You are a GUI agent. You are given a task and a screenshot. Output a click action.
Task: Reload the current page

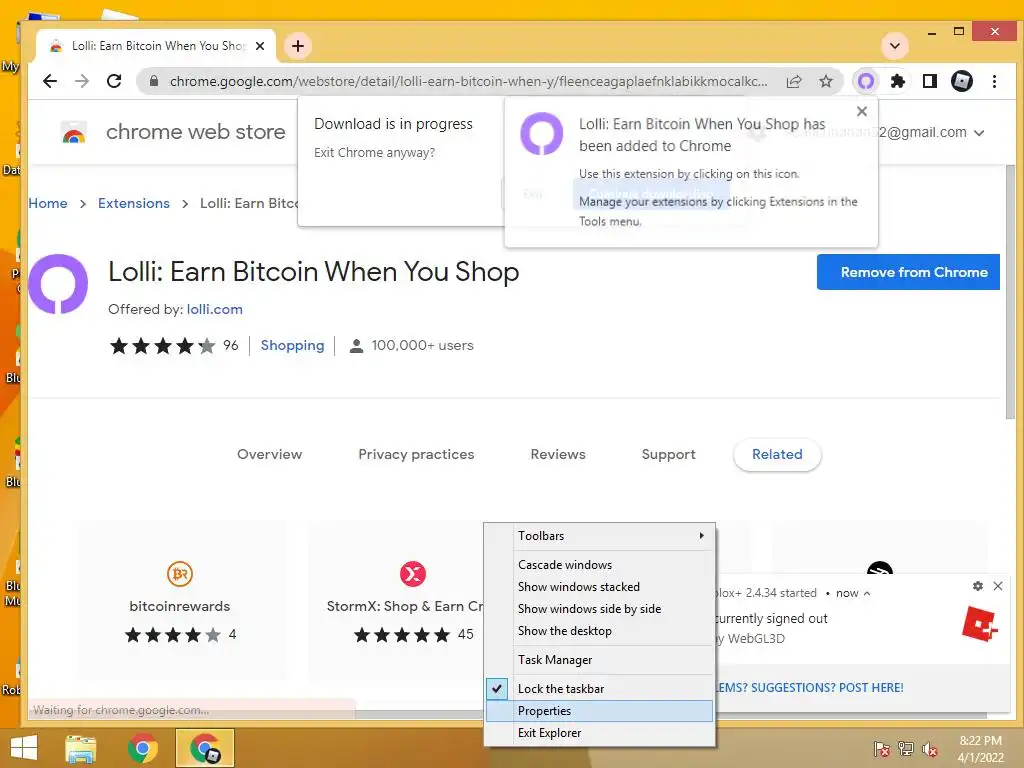coord(114,81)
